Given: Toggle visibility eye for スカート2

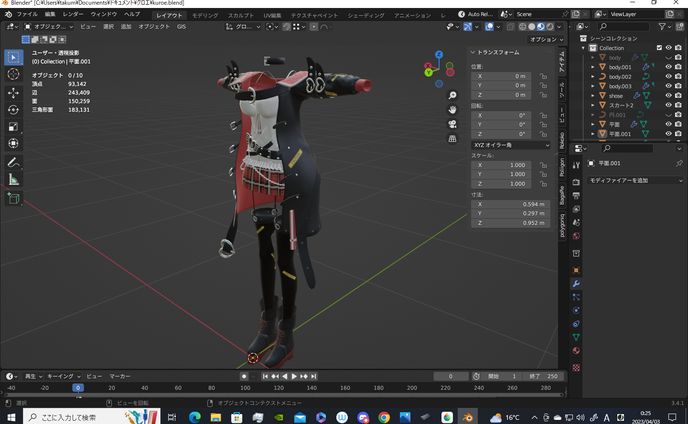Looking at the screenshot, I should point(668,105).
